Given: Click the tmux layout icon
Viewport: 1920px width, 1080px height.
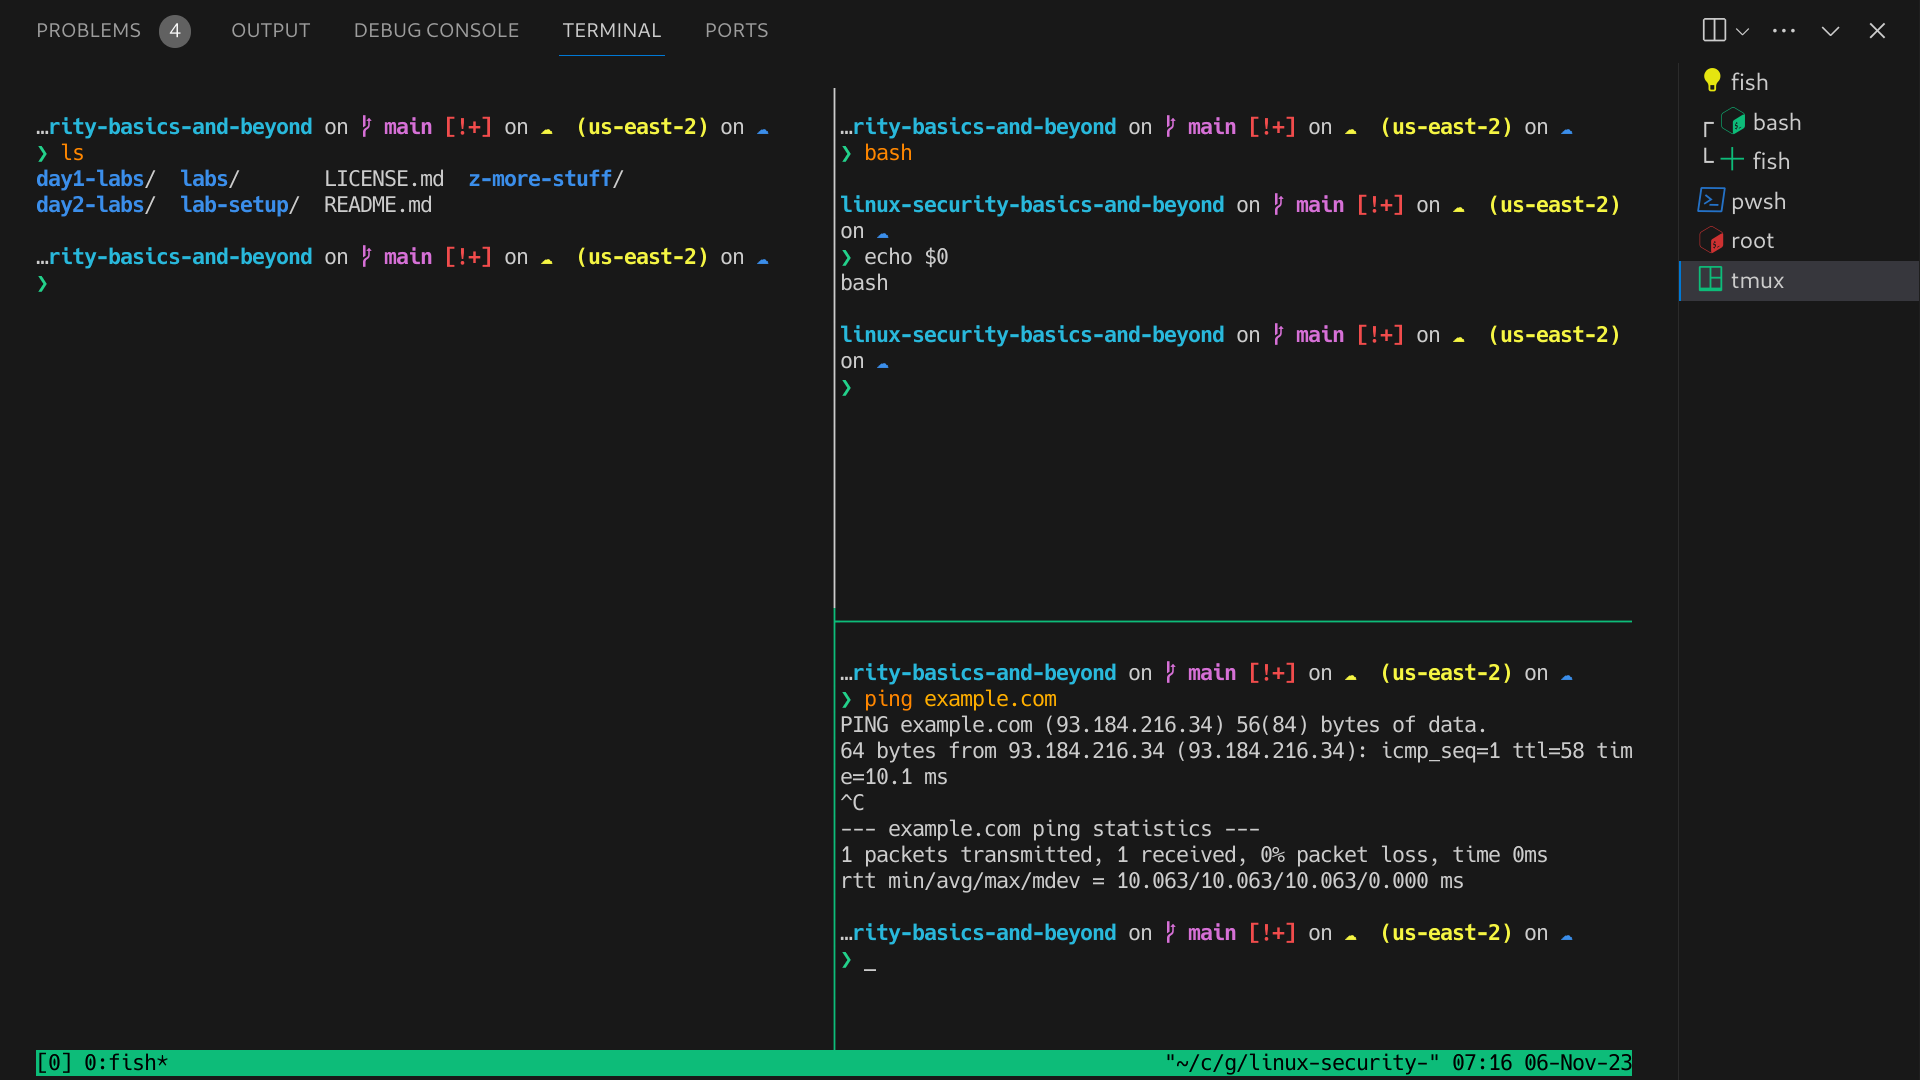Looking at the screenshot, I should 1711,280.
